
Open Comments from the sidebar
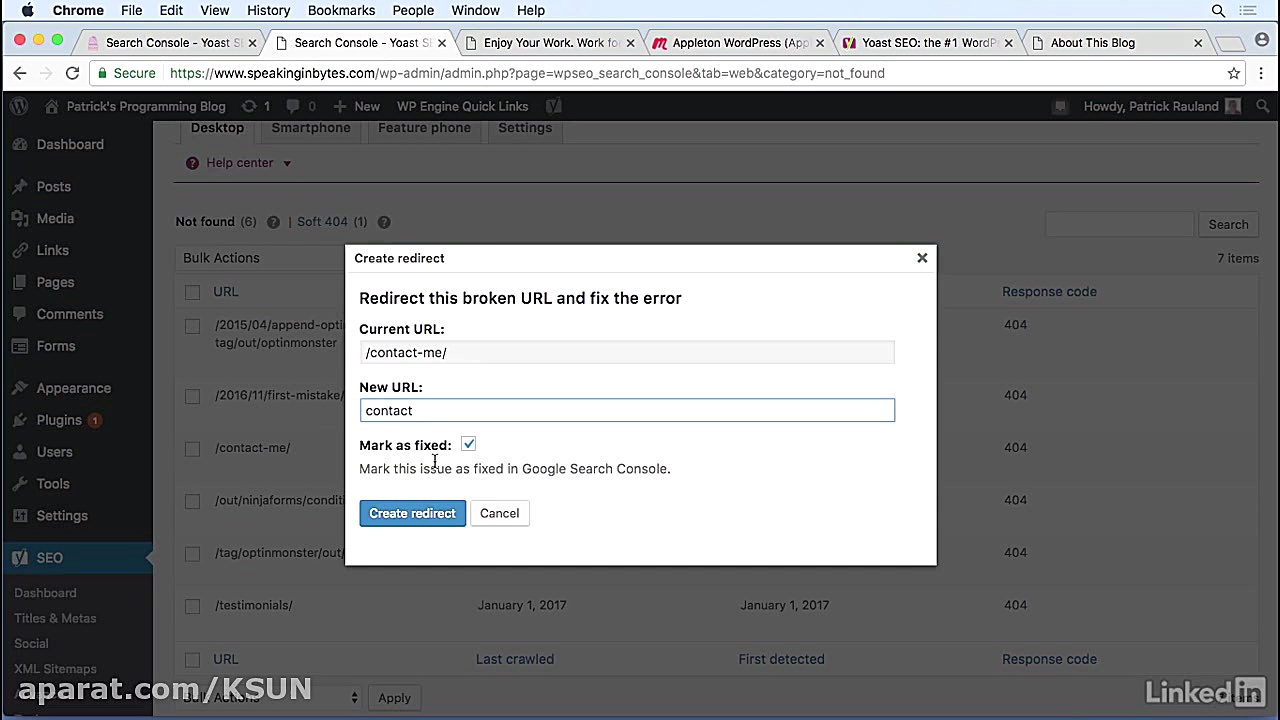[69, 314]
